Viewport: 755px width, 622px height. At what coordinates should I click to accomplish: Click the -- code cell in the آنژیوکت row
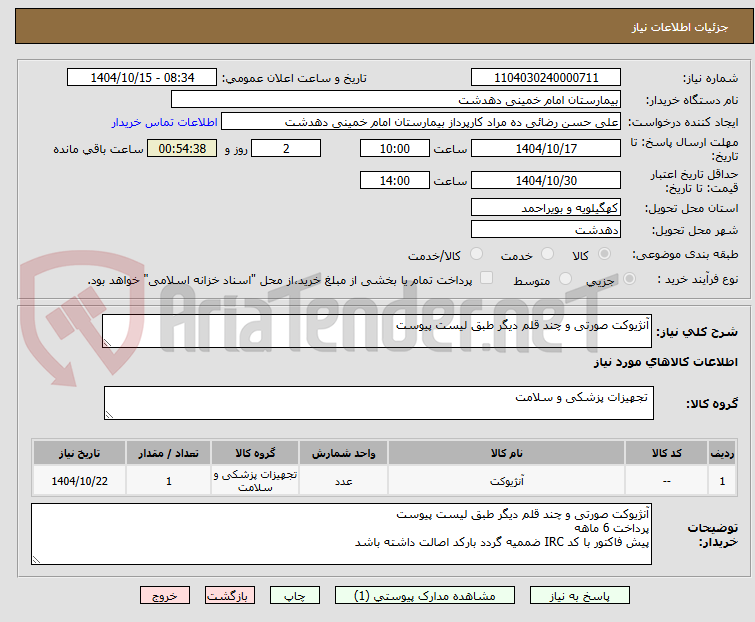coord(666,481)
